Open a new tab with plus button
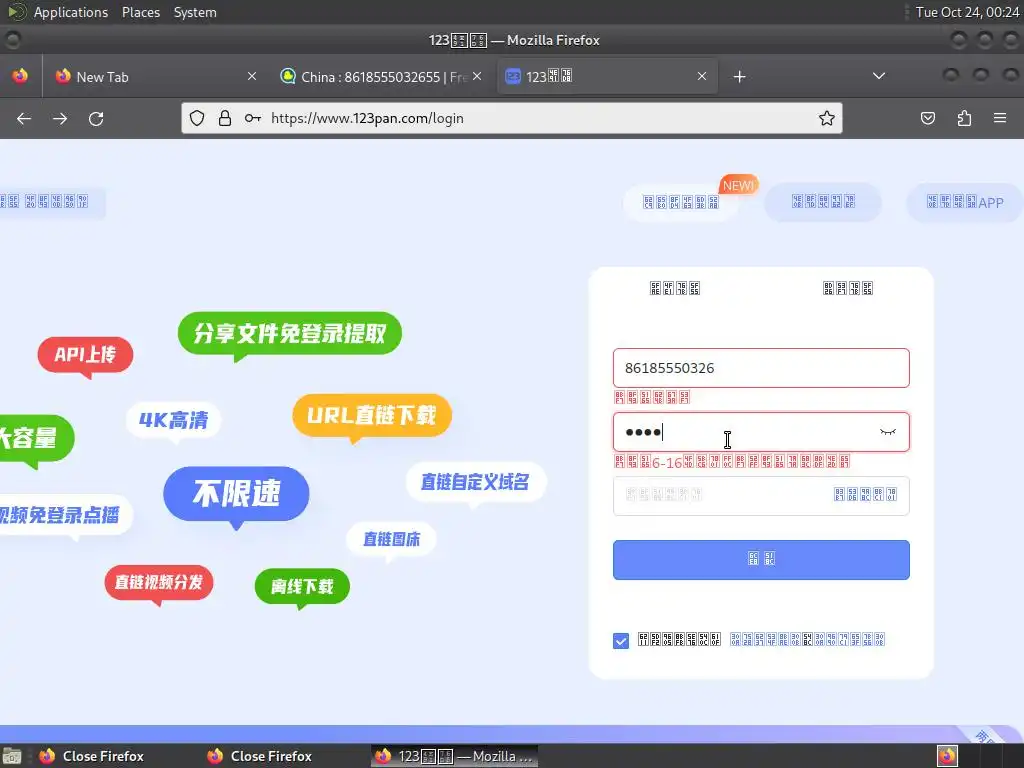The height and width of the screenshot is (768, 1024). (739, 77)
